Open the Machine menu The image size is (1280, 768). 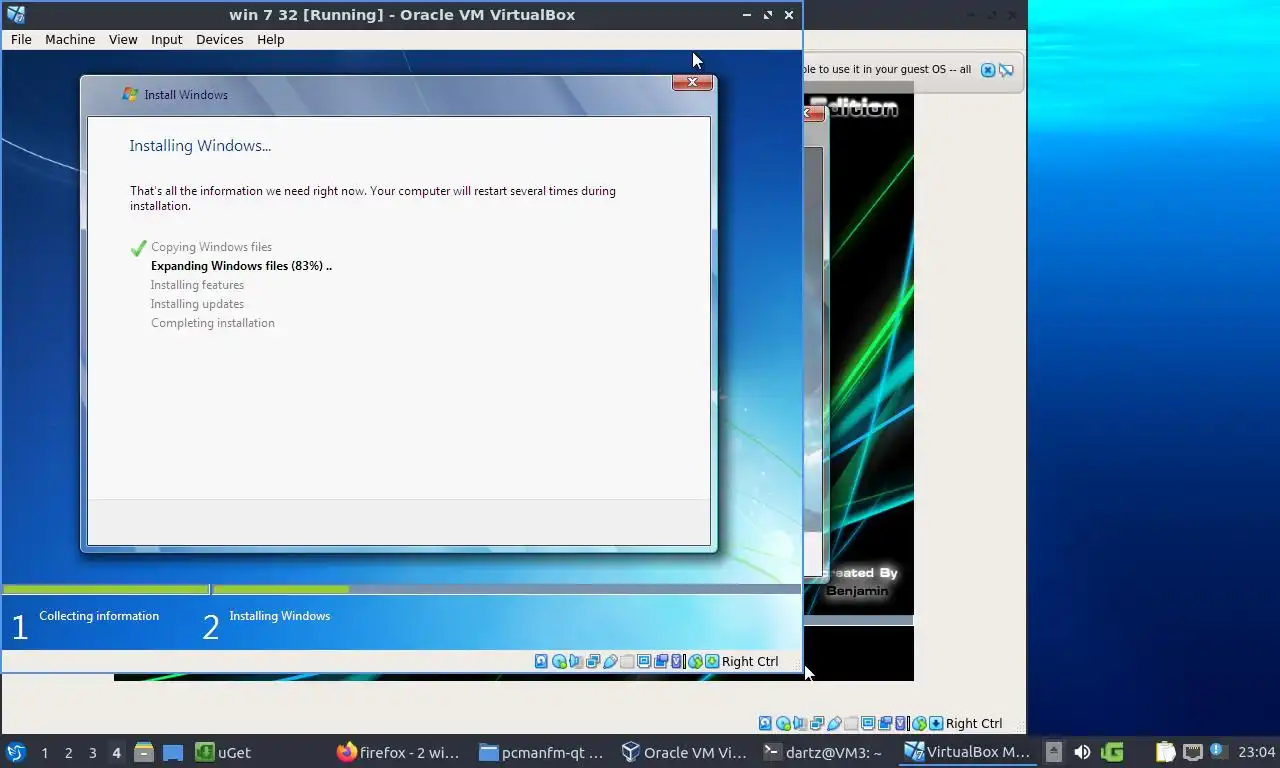pyautogui.click(x=70, y=39)
